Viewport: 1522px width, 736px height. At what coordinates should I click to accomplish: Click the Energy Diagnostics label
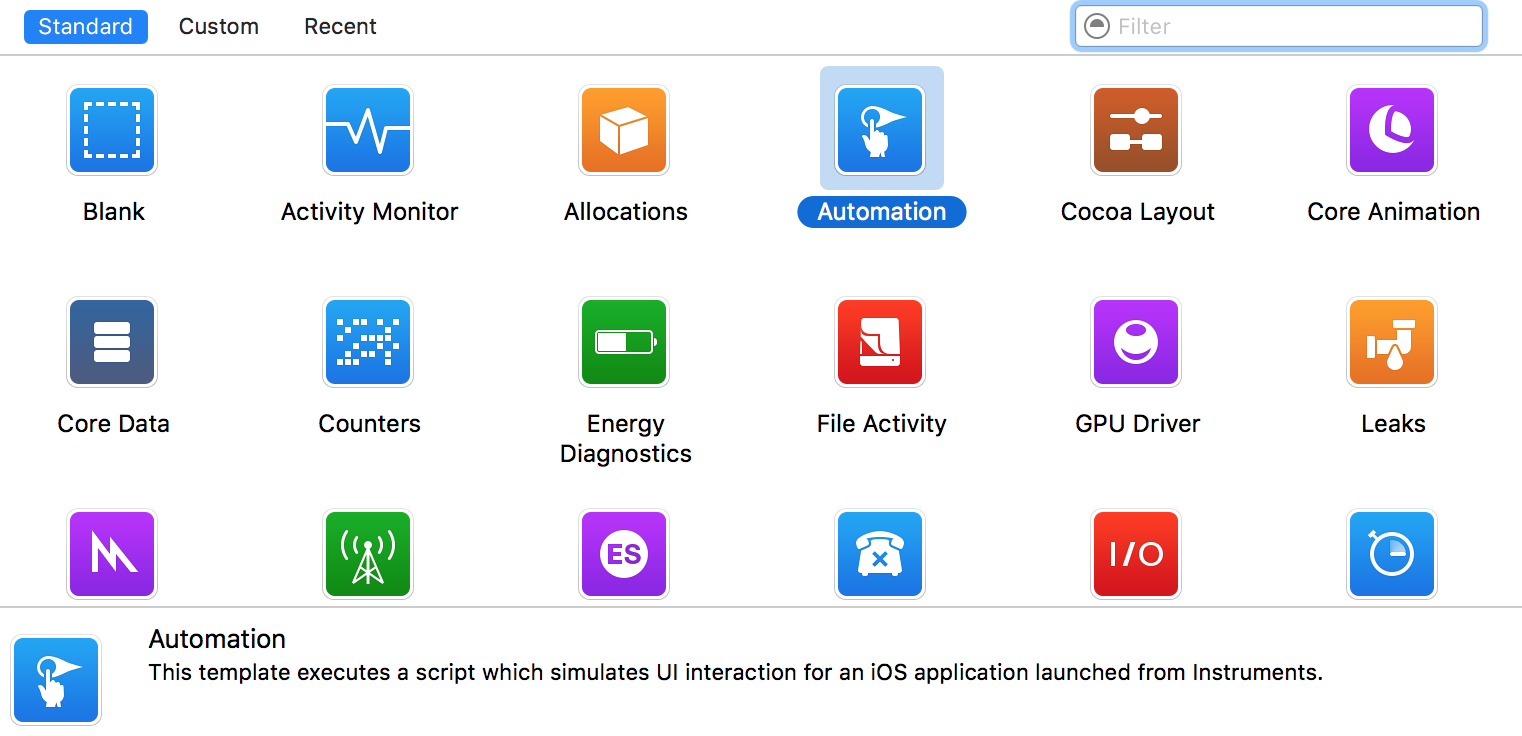pyautogui.click(x=625, y=439)
